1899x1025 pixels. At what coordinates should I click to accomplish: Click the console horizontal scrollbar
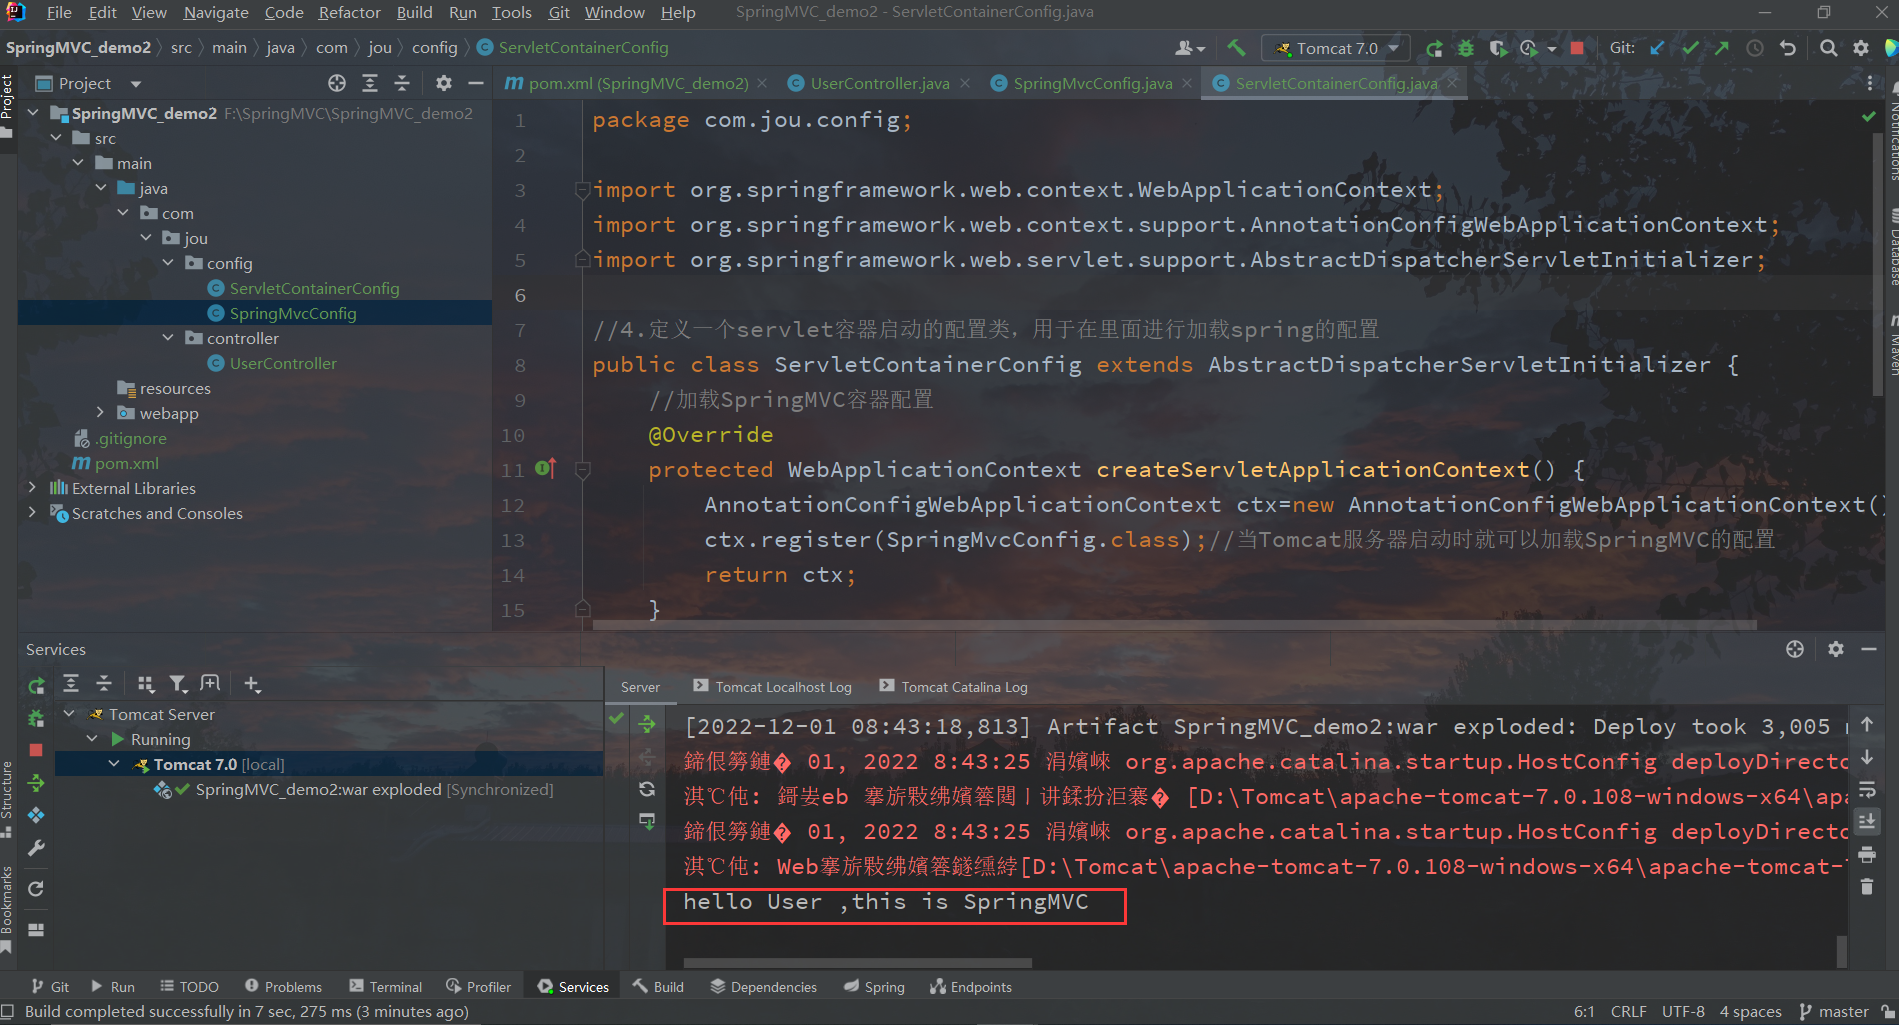tap(857, 963)
